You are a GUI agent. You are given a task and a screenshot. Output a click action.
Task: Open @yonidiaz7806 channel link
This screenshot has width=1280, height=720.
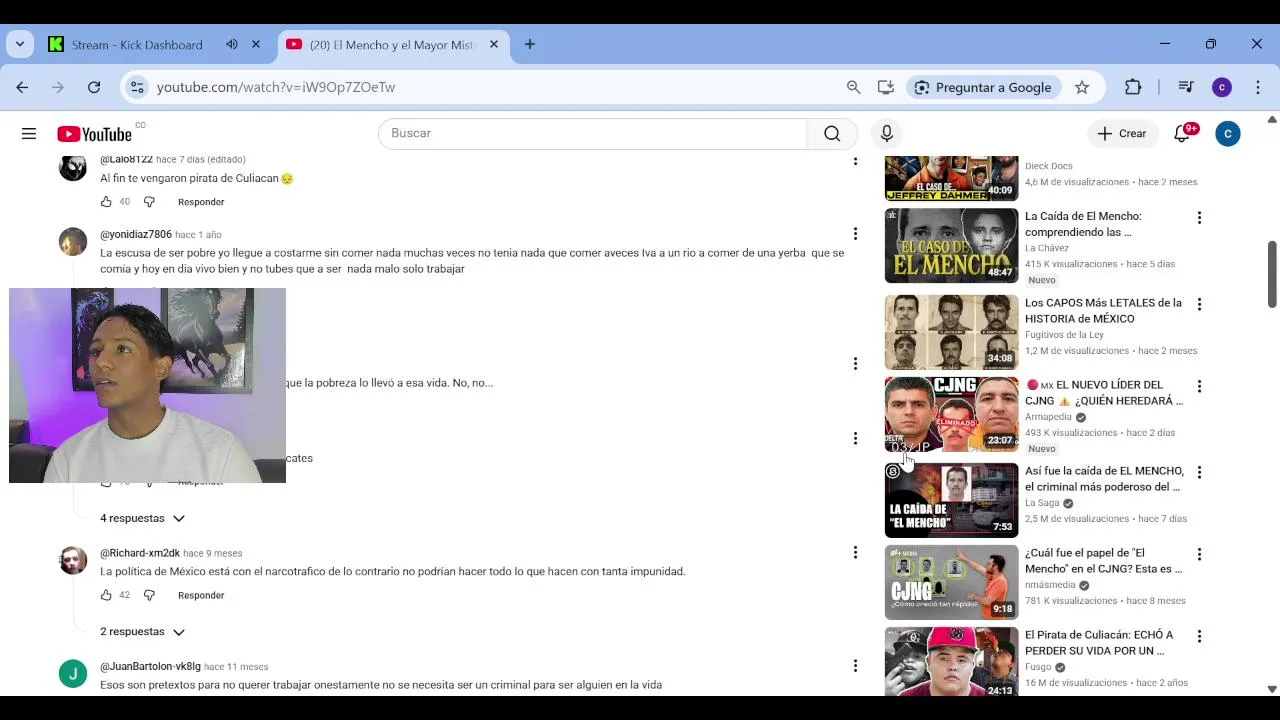point(136,235)
